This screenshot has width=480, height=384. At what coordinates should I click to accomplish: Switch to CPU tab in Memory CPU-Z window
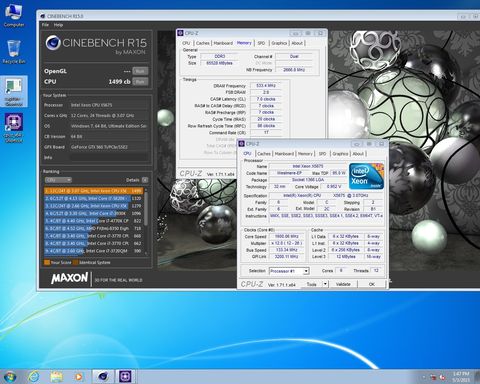(186, 43)
